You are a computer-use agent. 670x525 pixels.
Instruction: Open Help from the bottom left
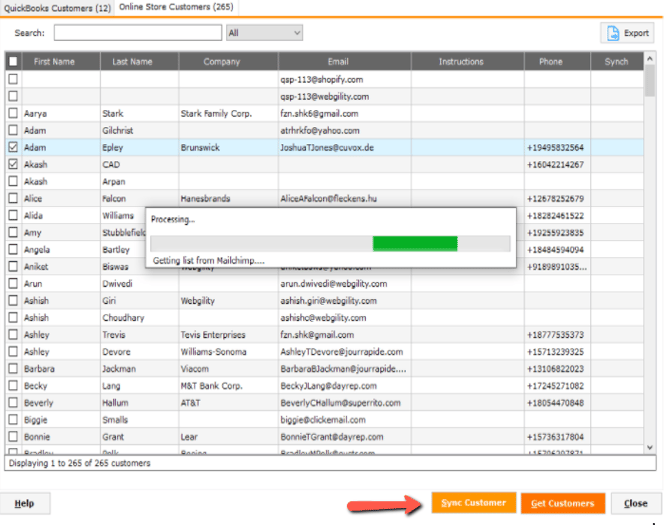click(24, 503)
